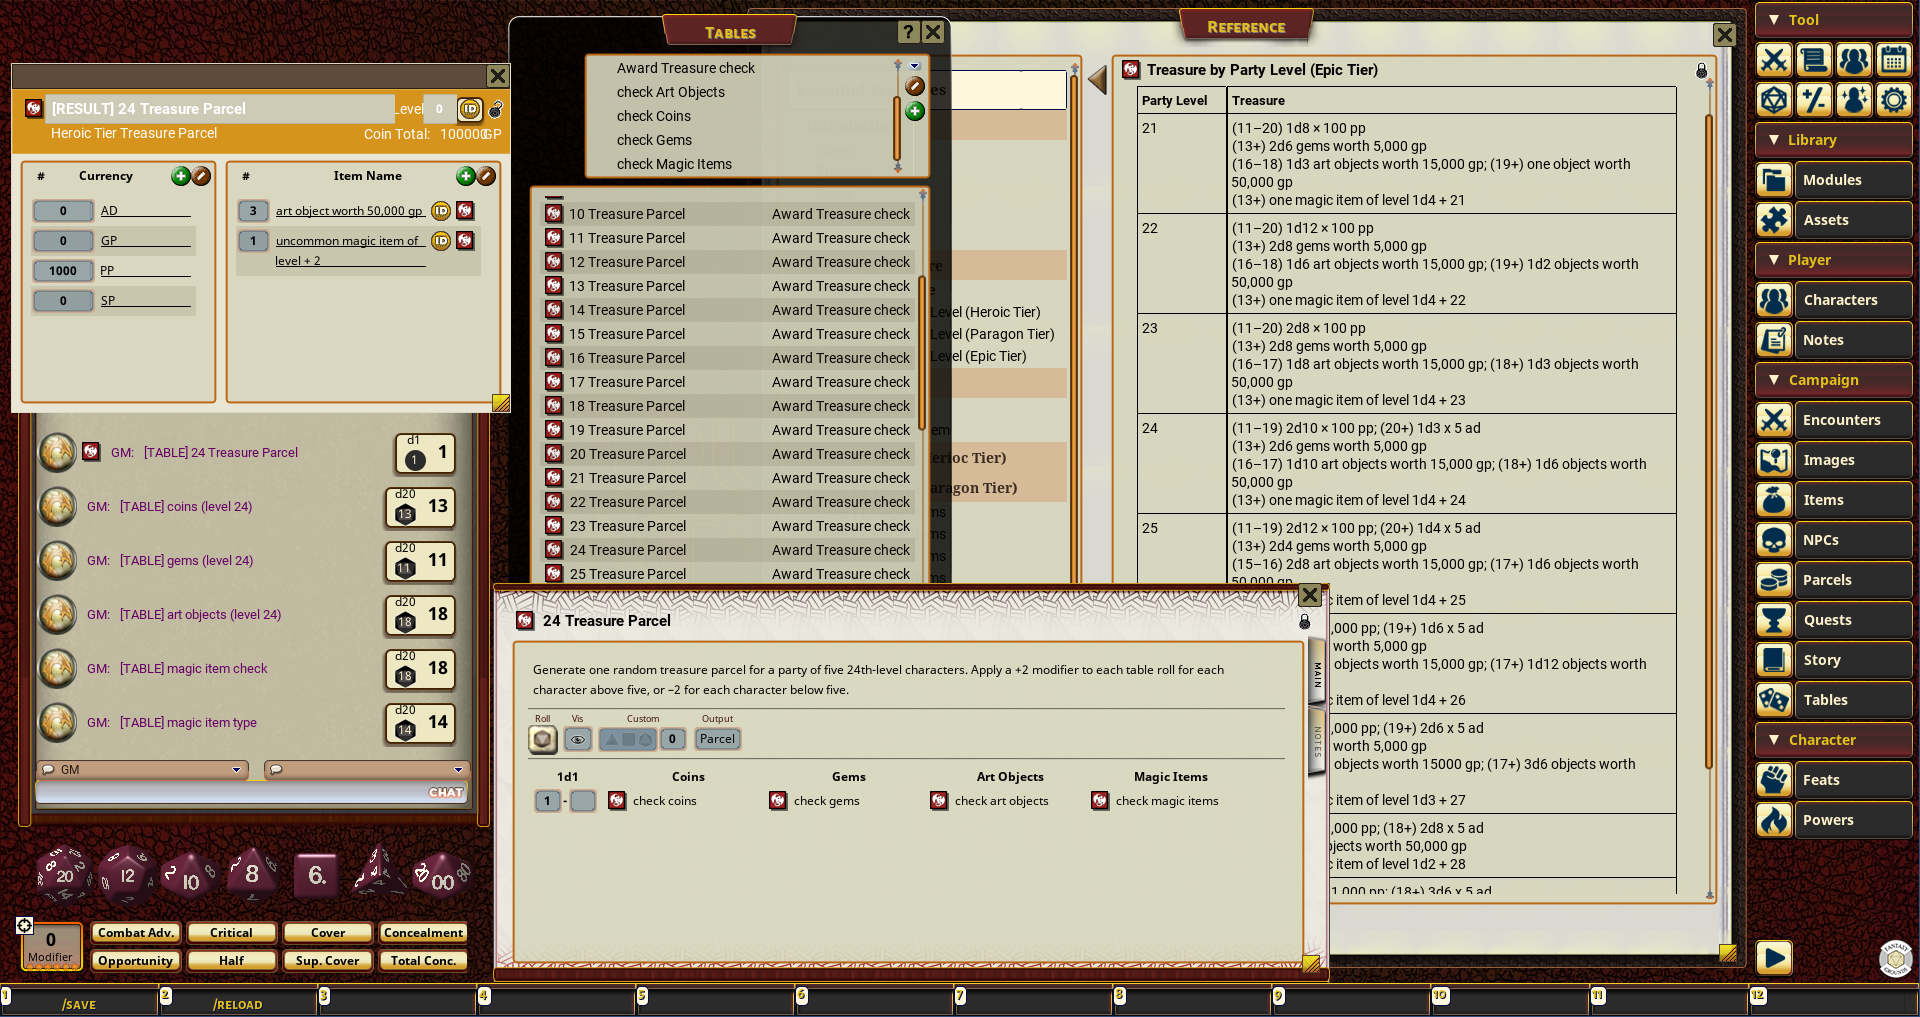Open the GM speaker dropdown in chat

(236, 770)
